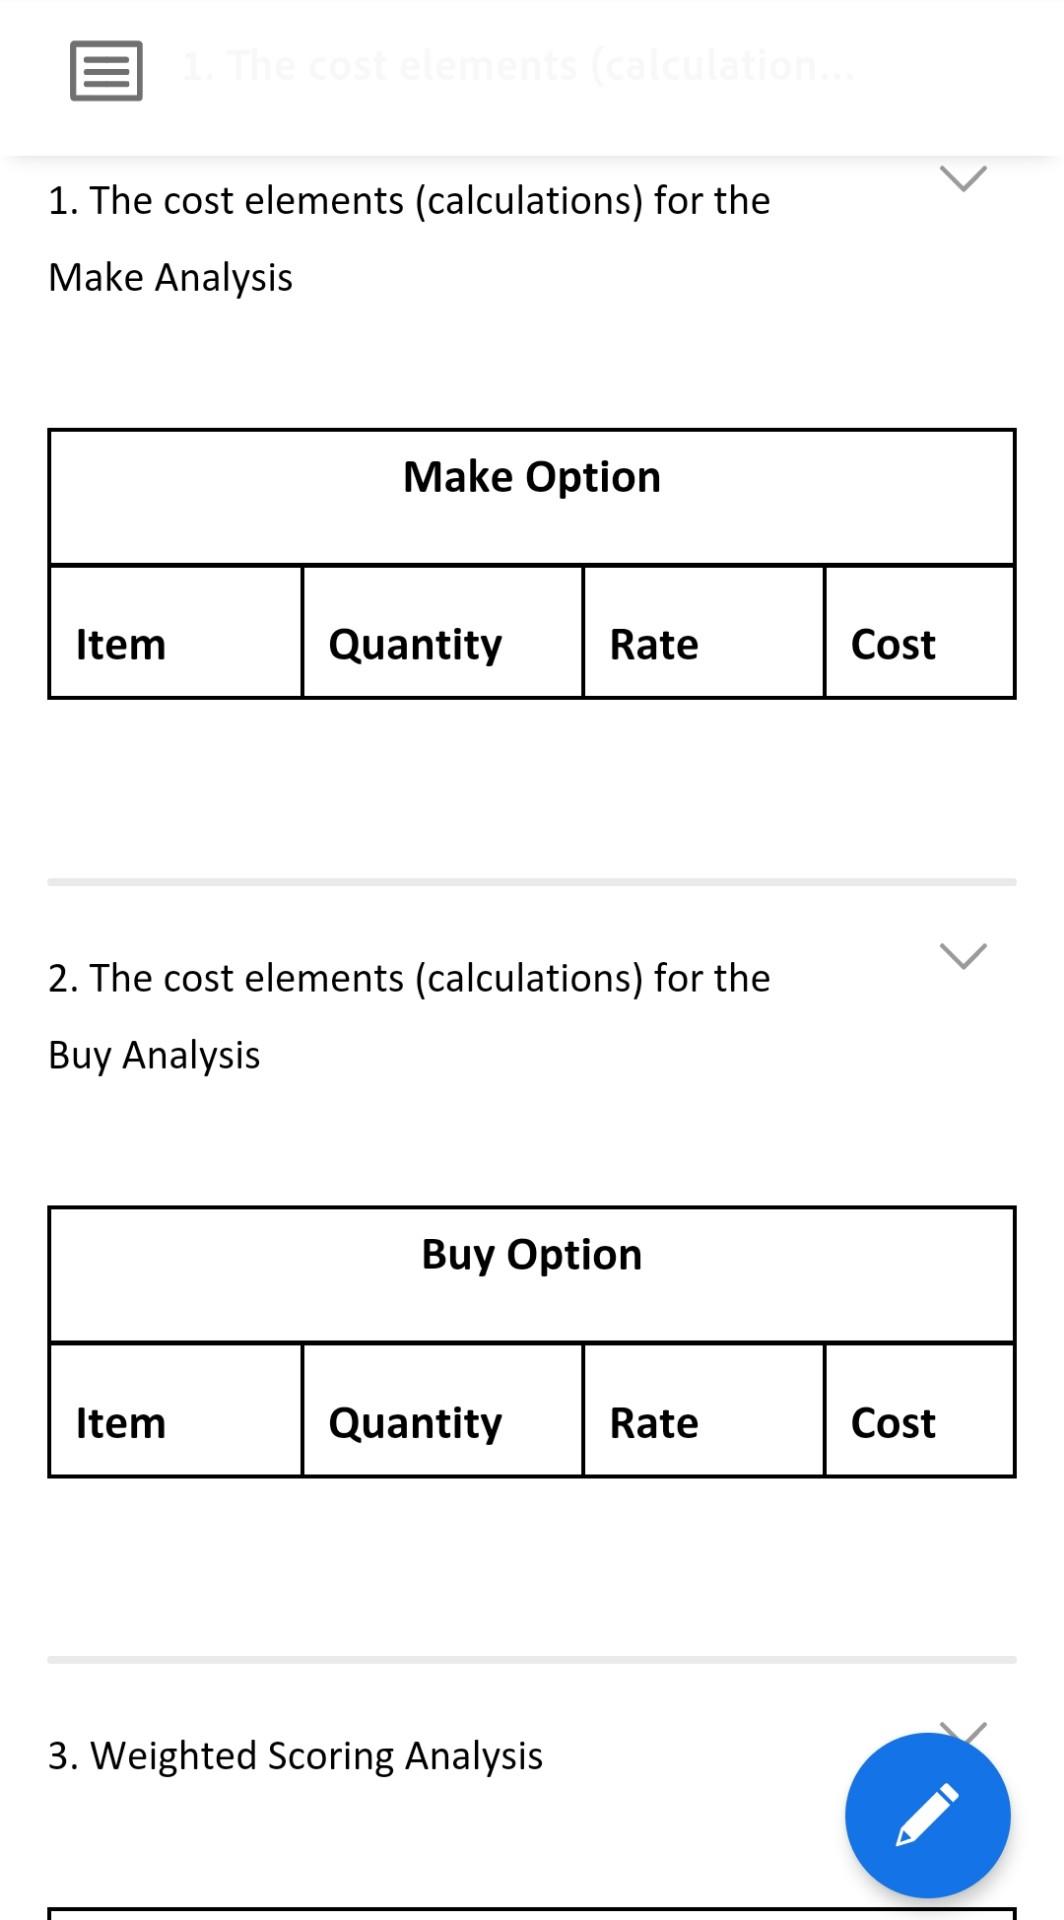1064x1920 pixels.
Task: Toggle the Buy Analysis section open or closed
Action: point(963,958)
